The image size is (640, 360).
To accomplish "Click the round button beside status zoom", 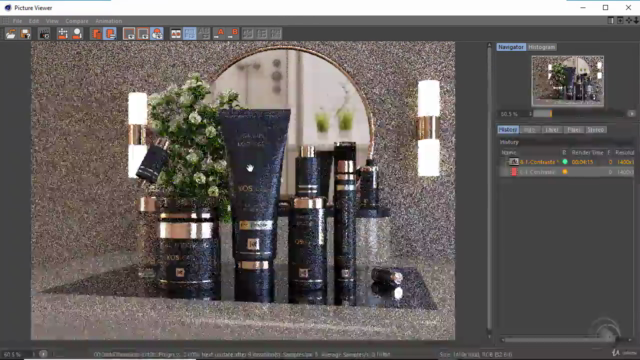I will (x=43, y=354).
